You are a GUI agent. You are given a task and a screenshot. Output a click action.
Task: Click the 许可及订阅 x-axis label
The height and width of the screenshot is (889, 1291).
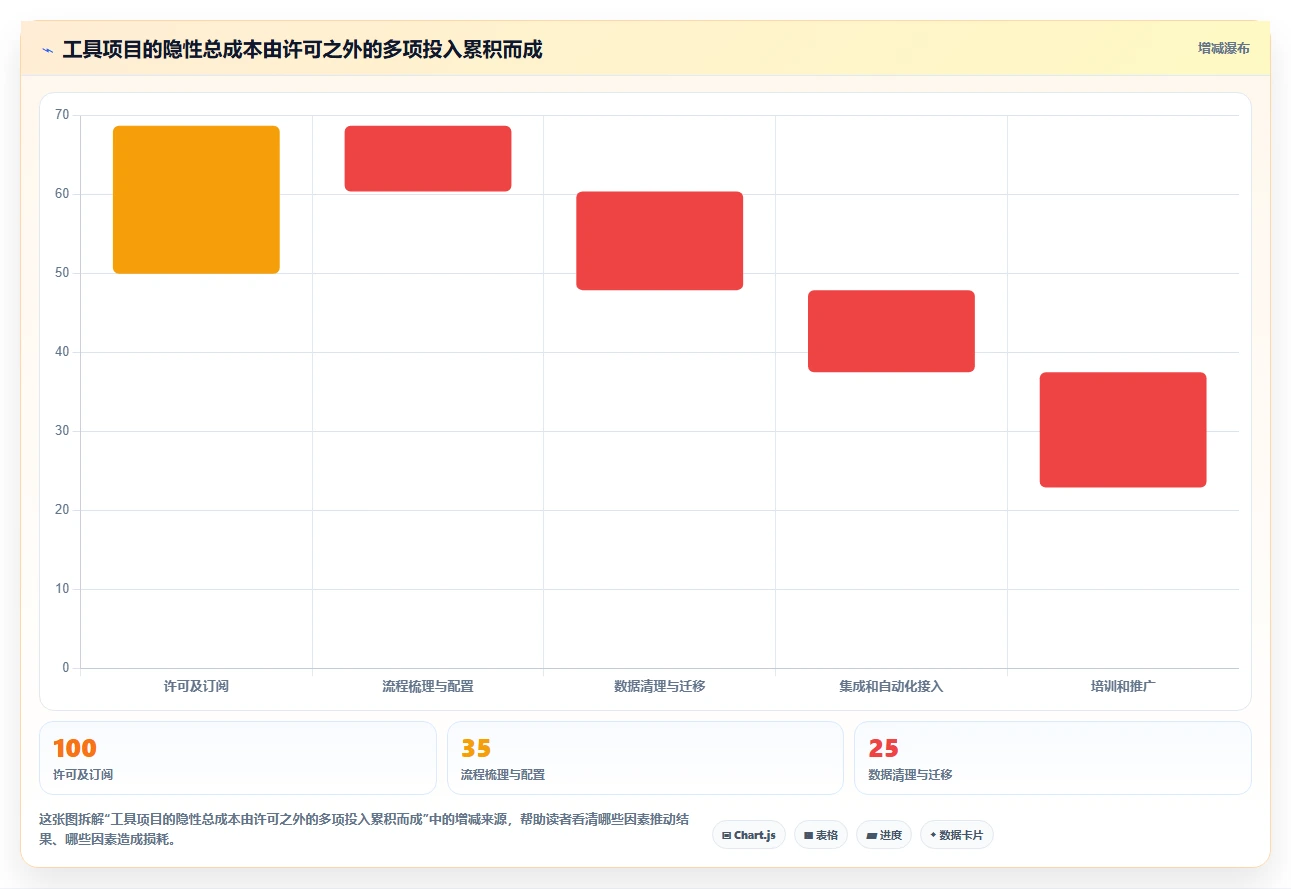pyautogui.click(x=196, y=686)
